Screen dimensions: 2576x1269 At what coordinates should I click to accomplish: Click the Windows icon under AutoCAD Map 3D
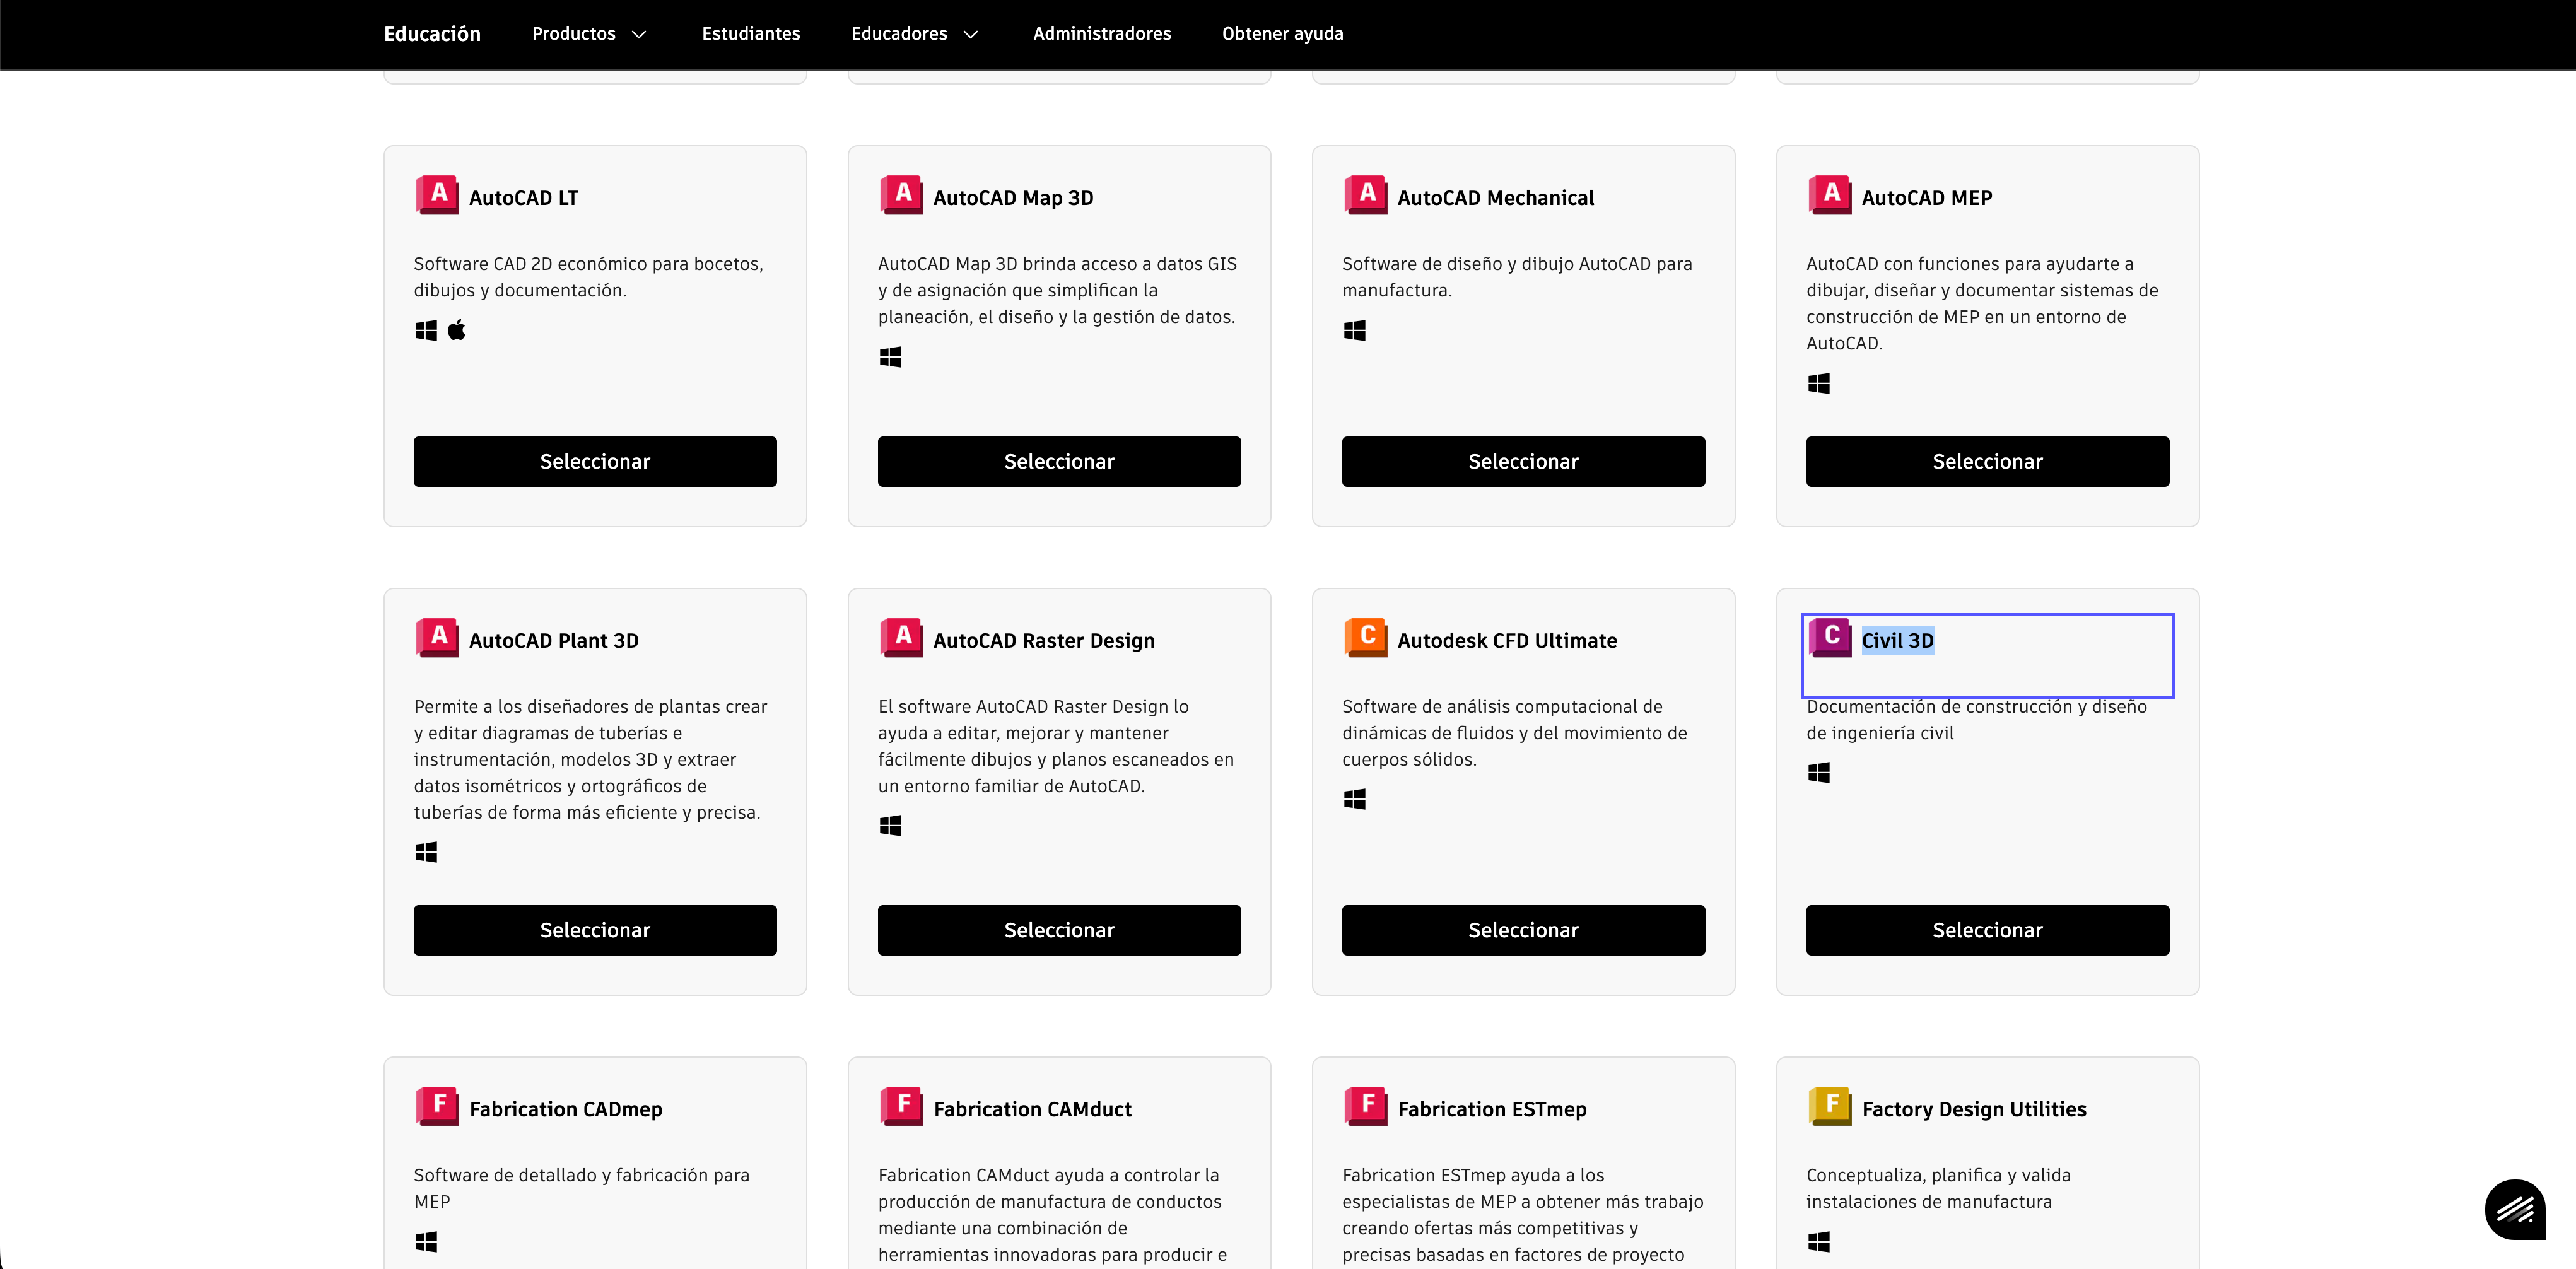[890, 357]
